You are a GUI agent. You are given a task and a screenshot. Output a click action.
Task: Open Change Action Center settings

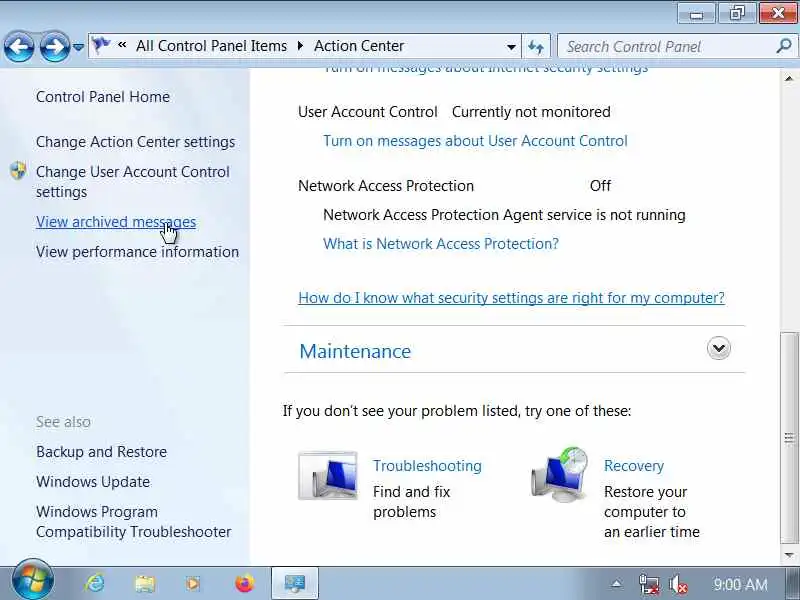coord(135,142)
